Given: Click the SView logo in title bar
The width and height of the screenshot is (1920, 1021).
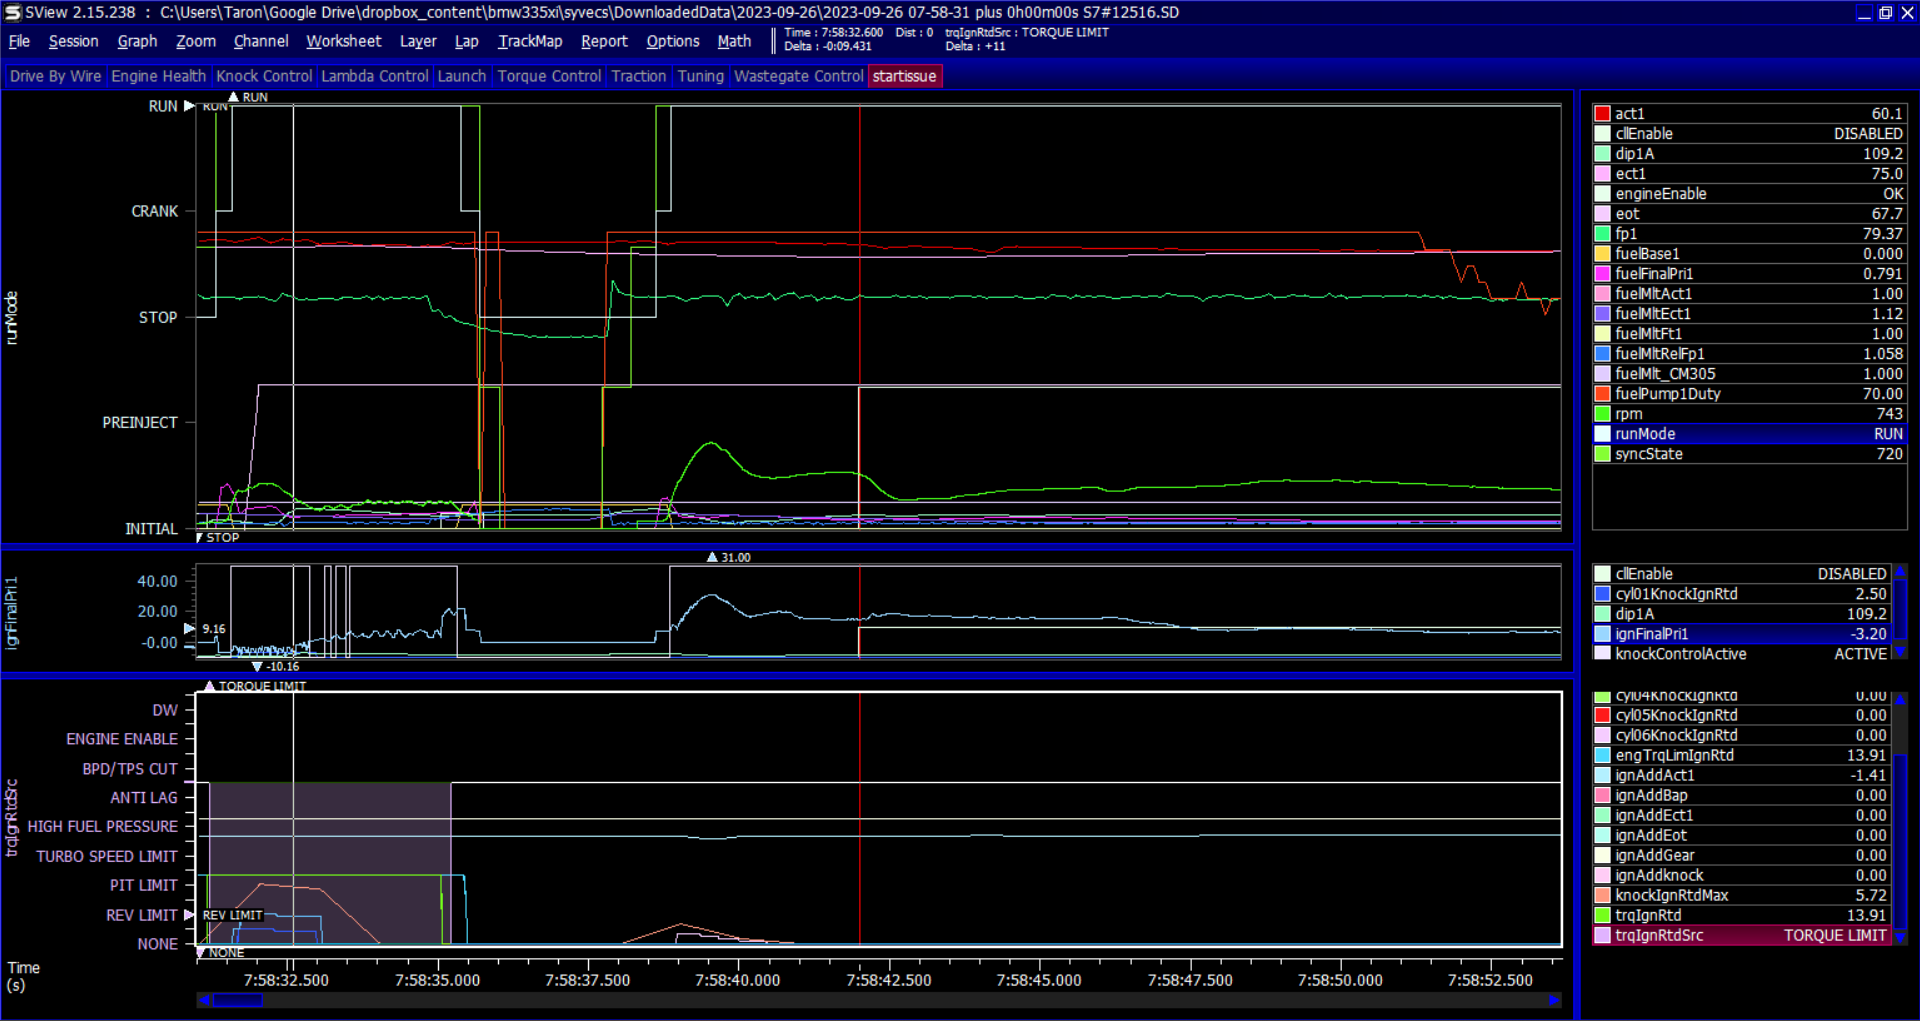Looking at the screenshot, I should 13,12.
